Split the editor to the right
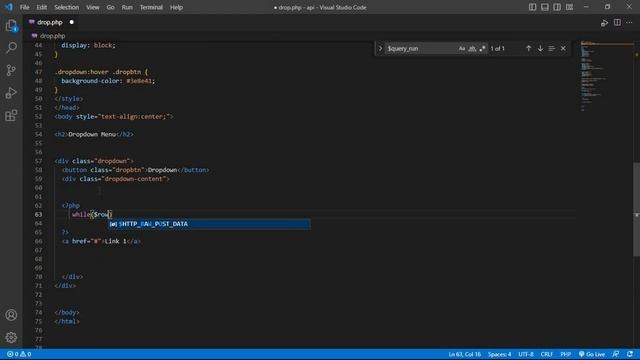Image resolution: width=640 pixels, height=360 pixels. click(x=617, y=22)
